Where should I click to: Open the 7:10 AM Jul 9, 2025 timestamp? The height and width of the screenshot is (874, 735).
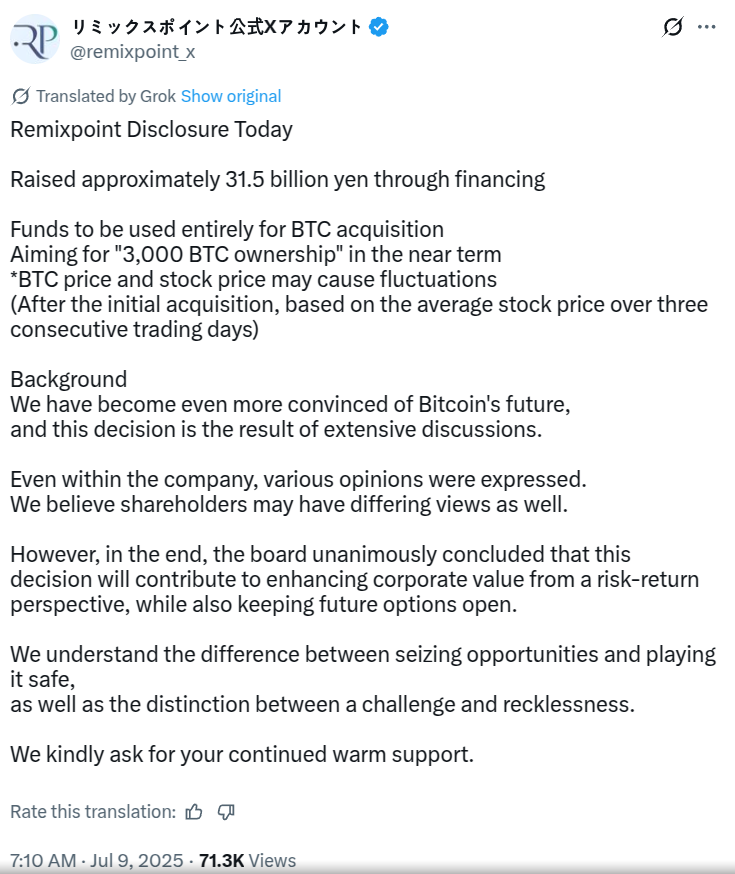[x=97, y=860]
